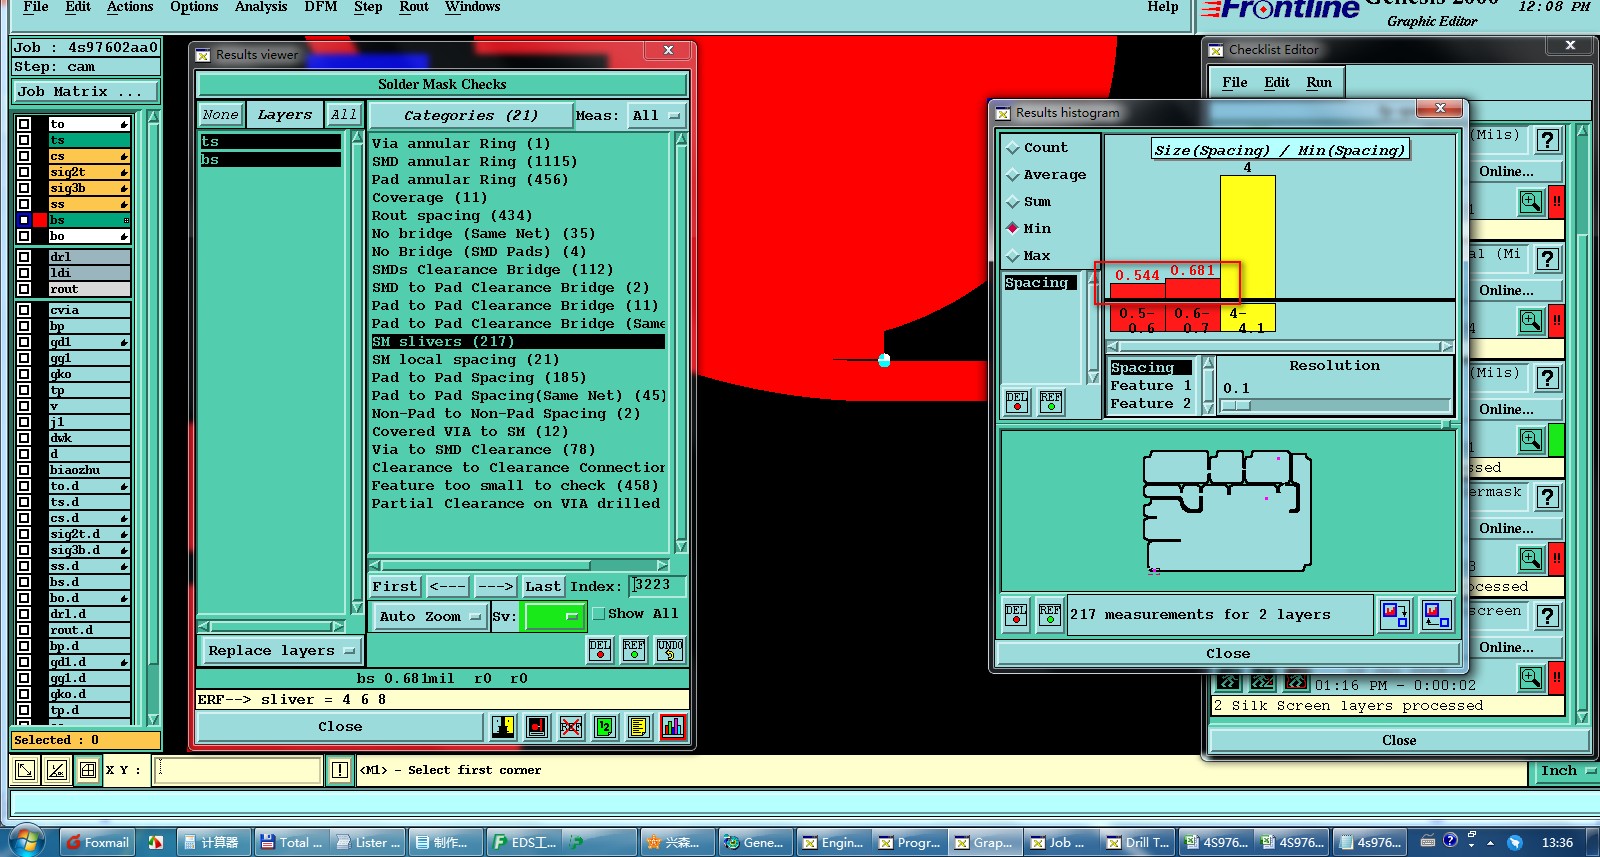Click REF icon beside UNDO in Results viewer
1600x857 pixels.
(x=634, y=650)
